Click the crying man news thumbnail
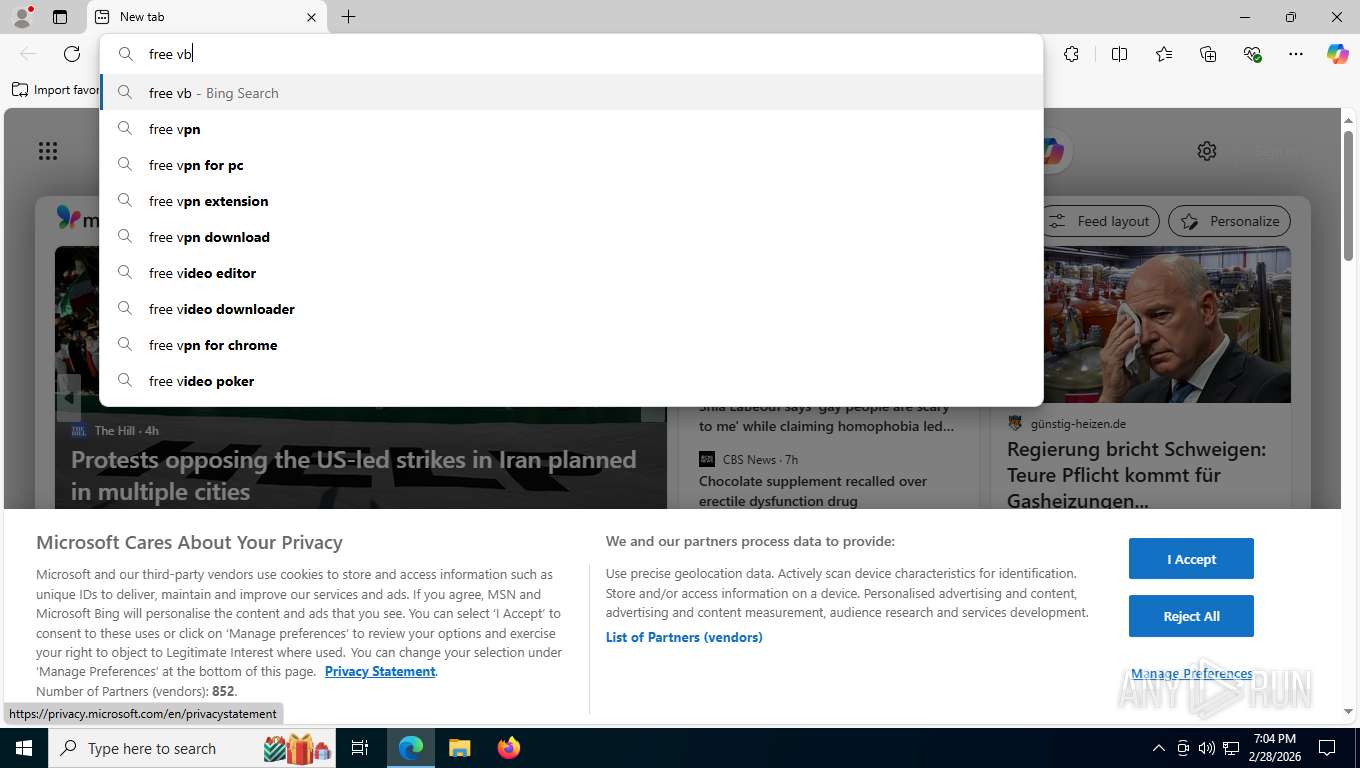Screen dimensions: 1360x768 1167,325
